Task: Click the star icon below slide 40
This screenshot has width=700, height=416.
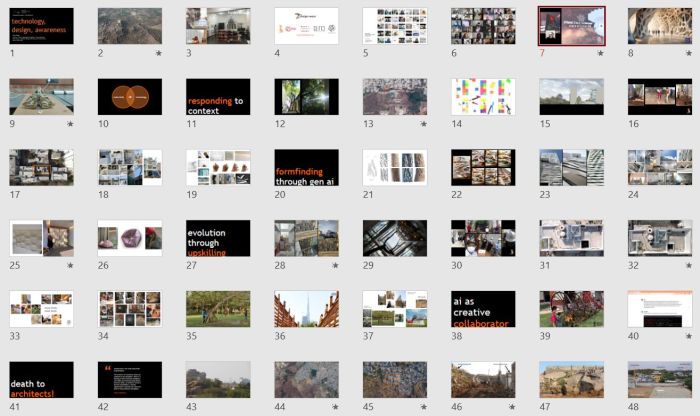Action: pos(688,337)
